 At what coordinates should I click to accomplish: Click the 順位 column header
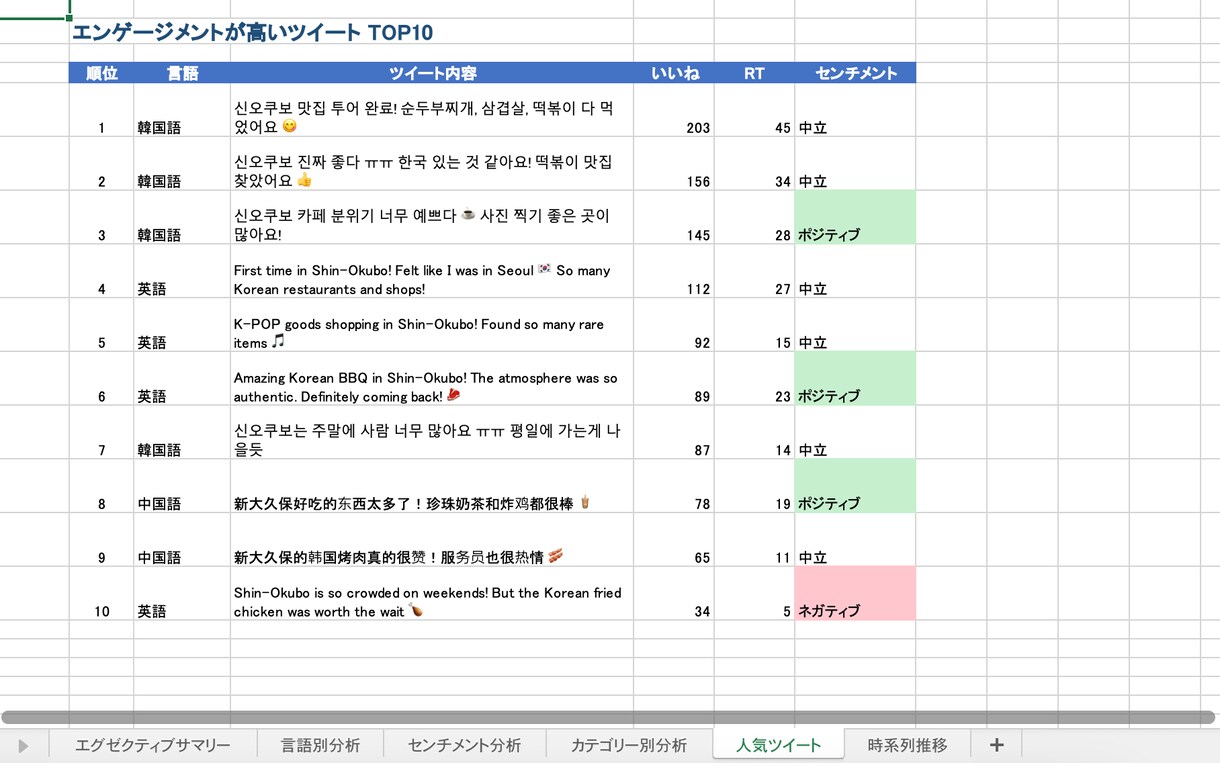point(101,73)
